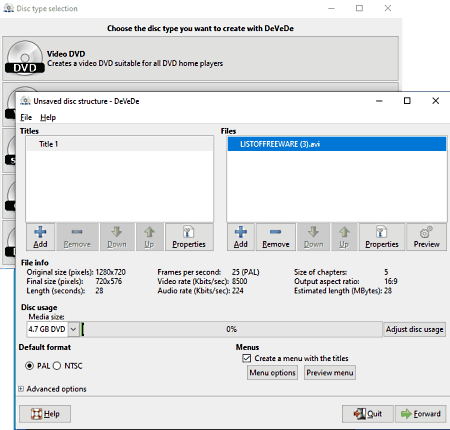The height and width of the screenshot is (430, 450).
Task: Open the Help menu
Action: [48, 117]
